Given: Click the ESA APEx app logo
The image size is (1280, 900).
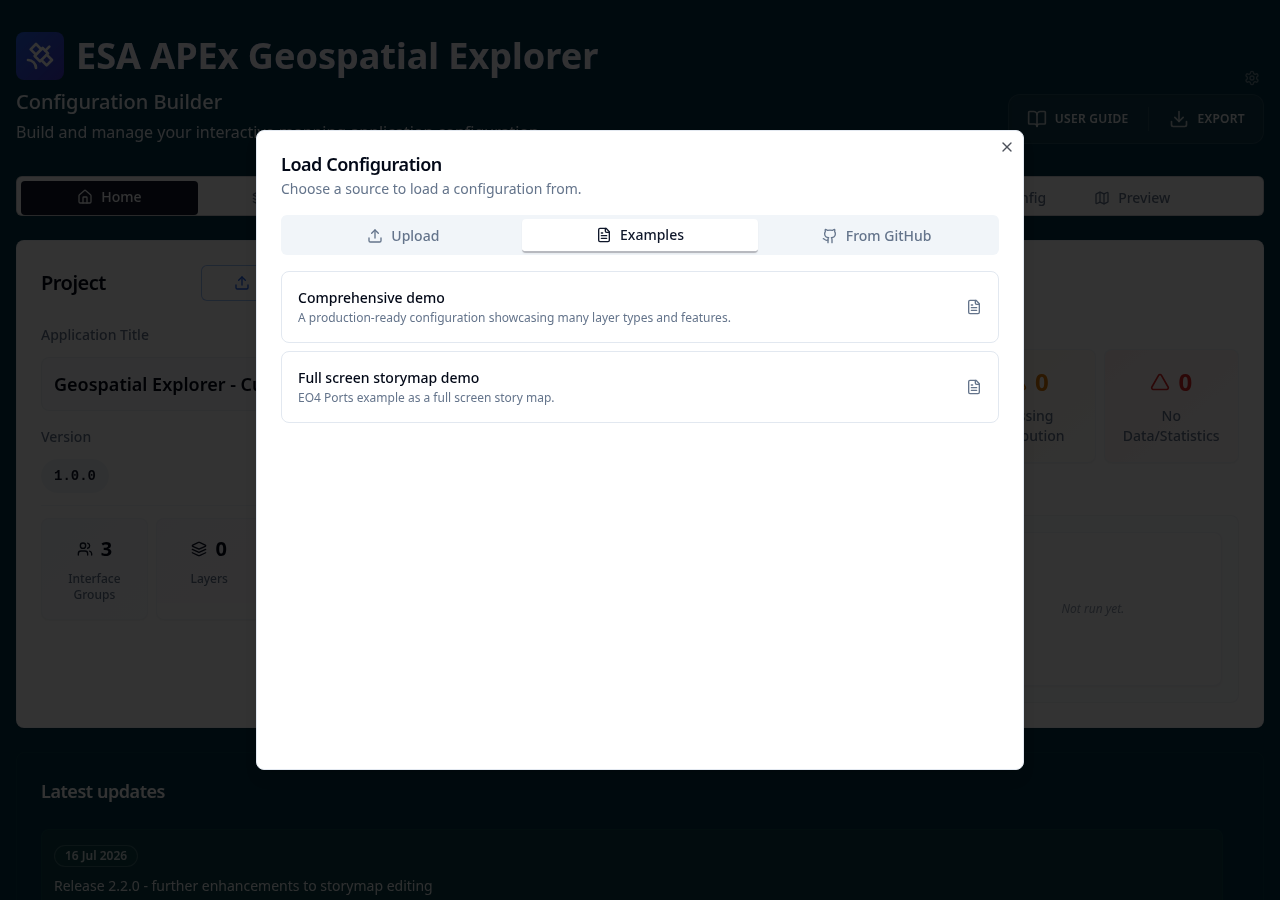Looking at the screenshot, I should 40,56.
